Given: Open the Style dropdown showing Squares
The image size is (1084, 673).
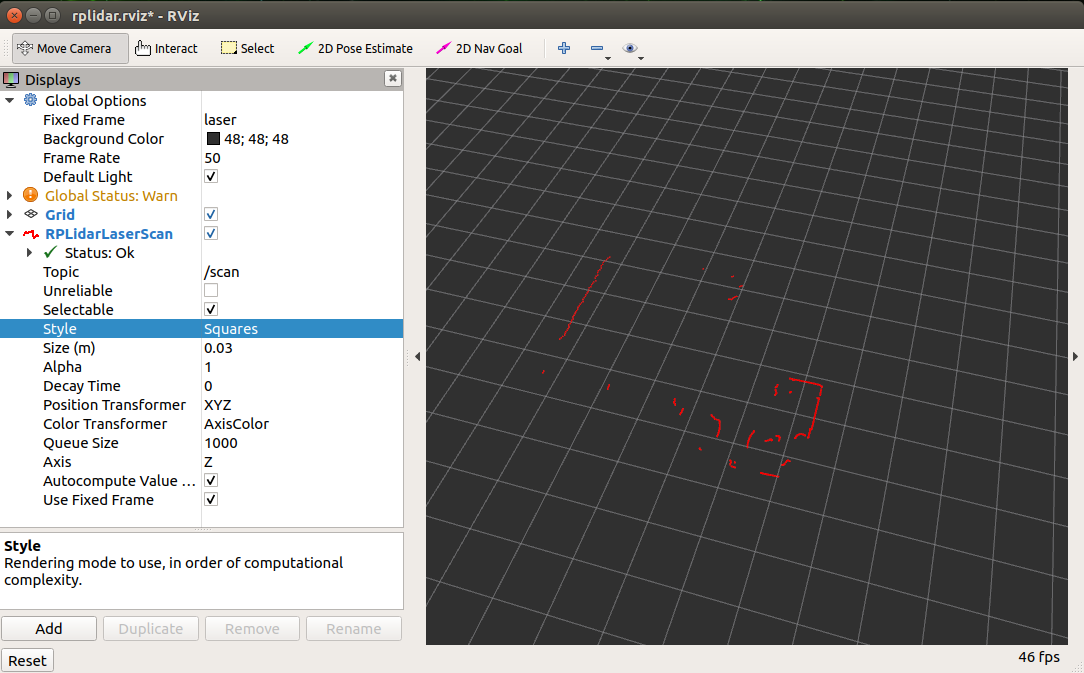Looking at the screenshot, I should pyautogui.click(x=300, y=329).
